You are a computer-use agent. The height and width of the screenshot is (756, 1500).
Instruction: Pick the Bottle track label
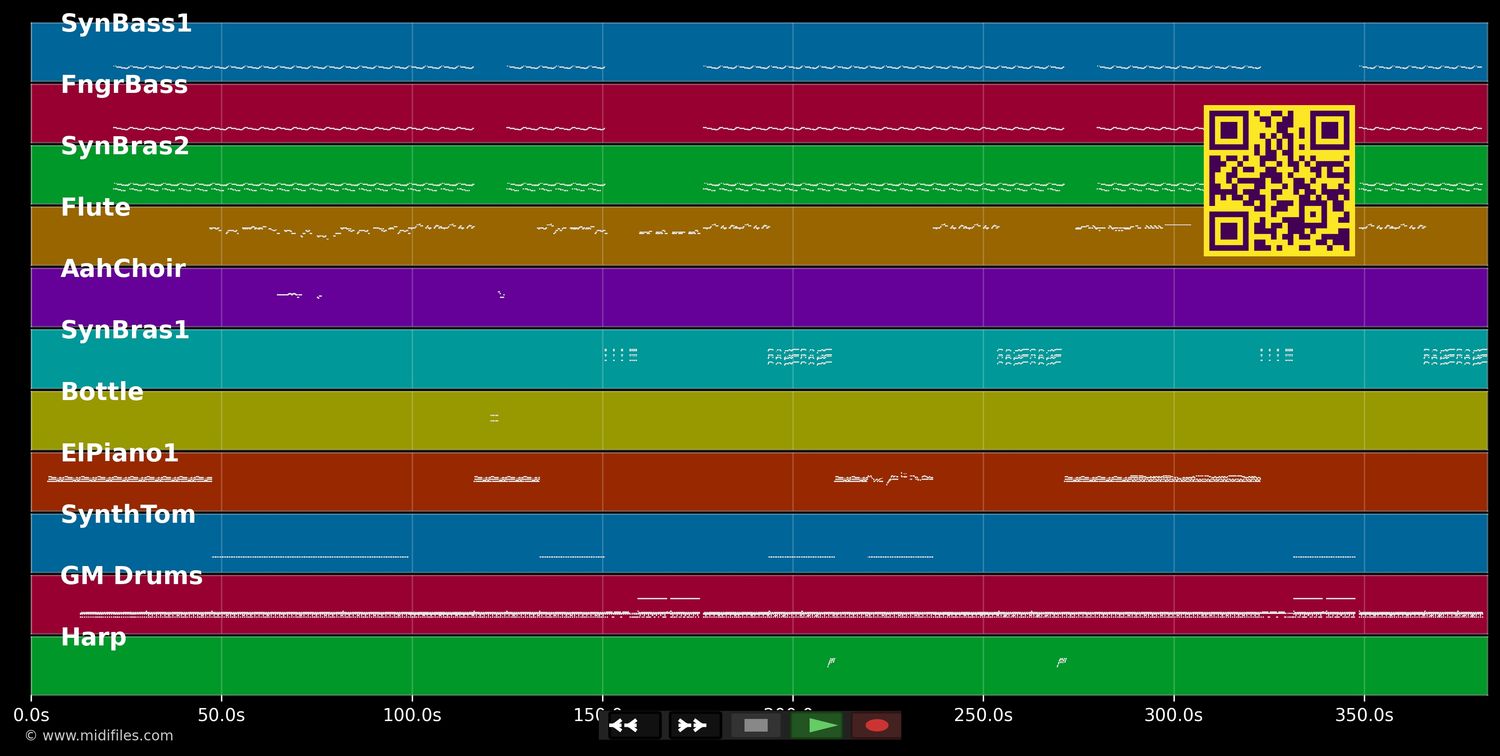tap(102, 392)
